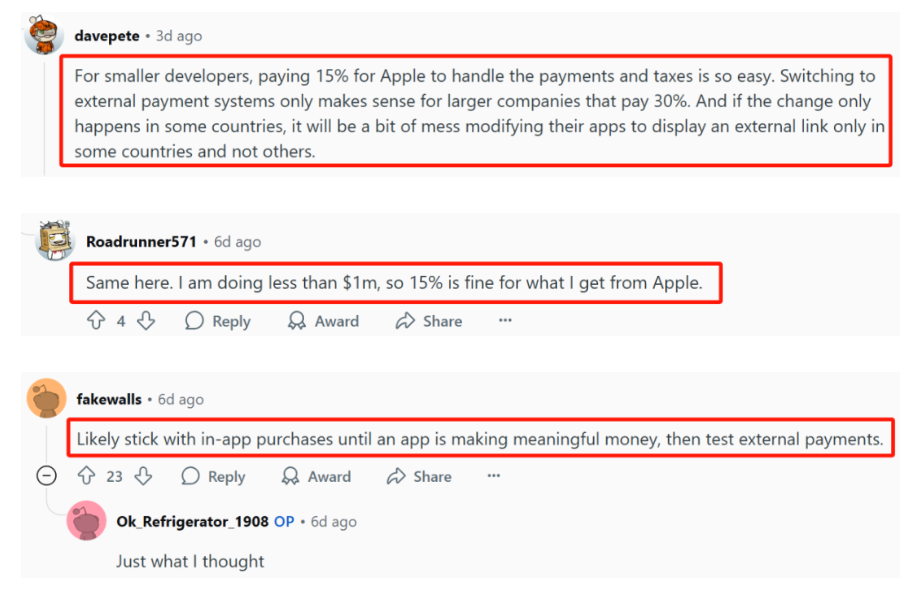919x589 pixels.
Task: Reply to Roadrunner571's comment
Action: tap(217, 321)
